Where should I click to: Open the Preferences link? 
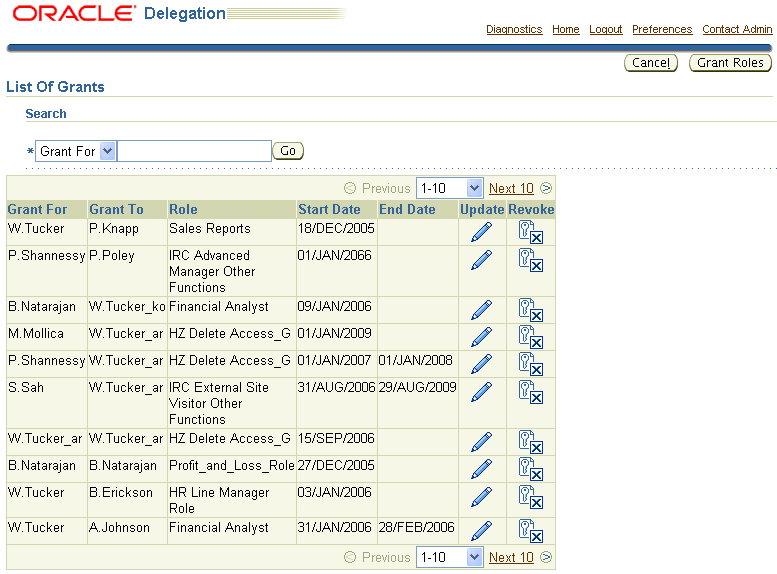tap(662, 29)
